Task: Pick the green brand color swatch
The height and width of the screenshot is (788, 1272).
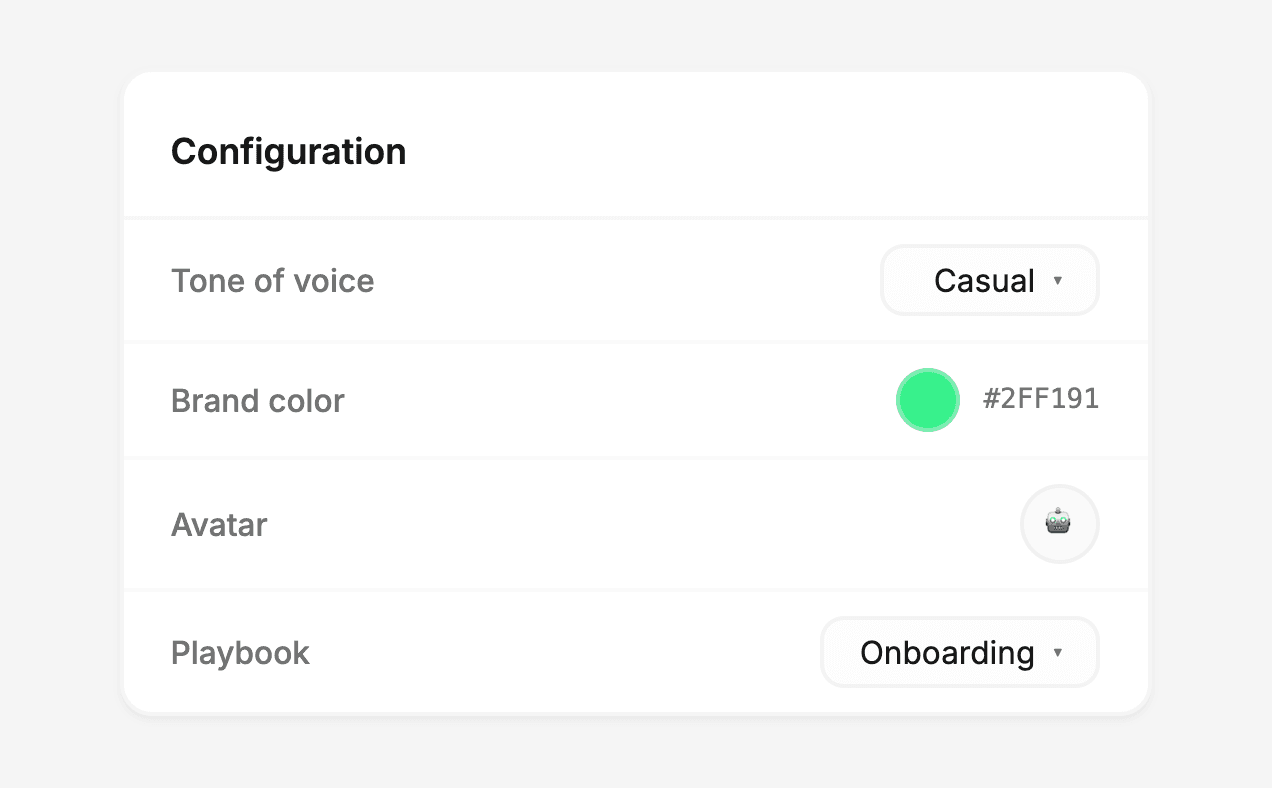Action: pos(928,400)
